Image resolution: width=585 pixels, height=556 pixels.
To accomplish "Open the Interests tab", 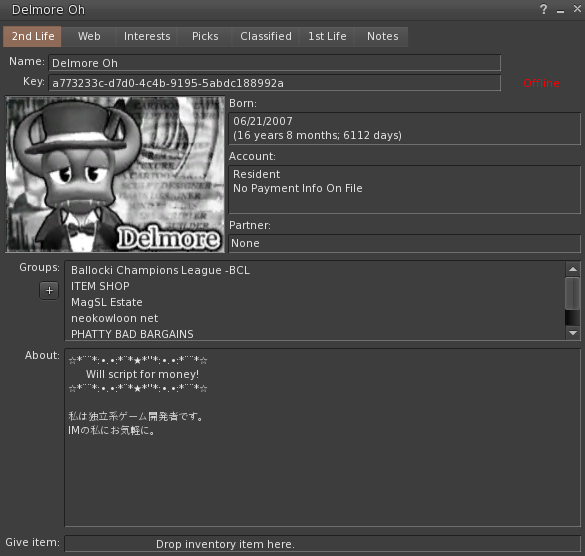I will 147,37.
